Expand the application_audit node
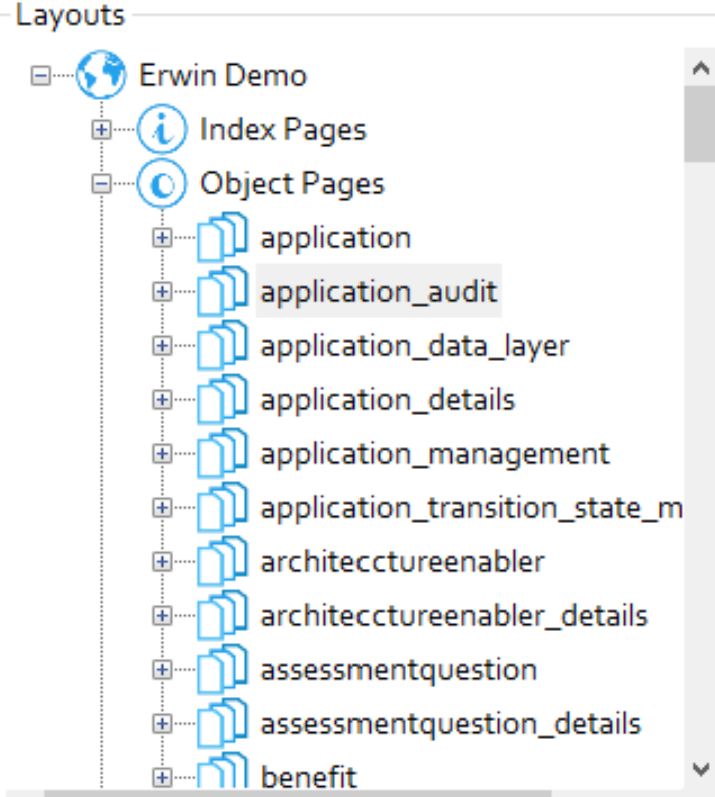 (162, 292)
